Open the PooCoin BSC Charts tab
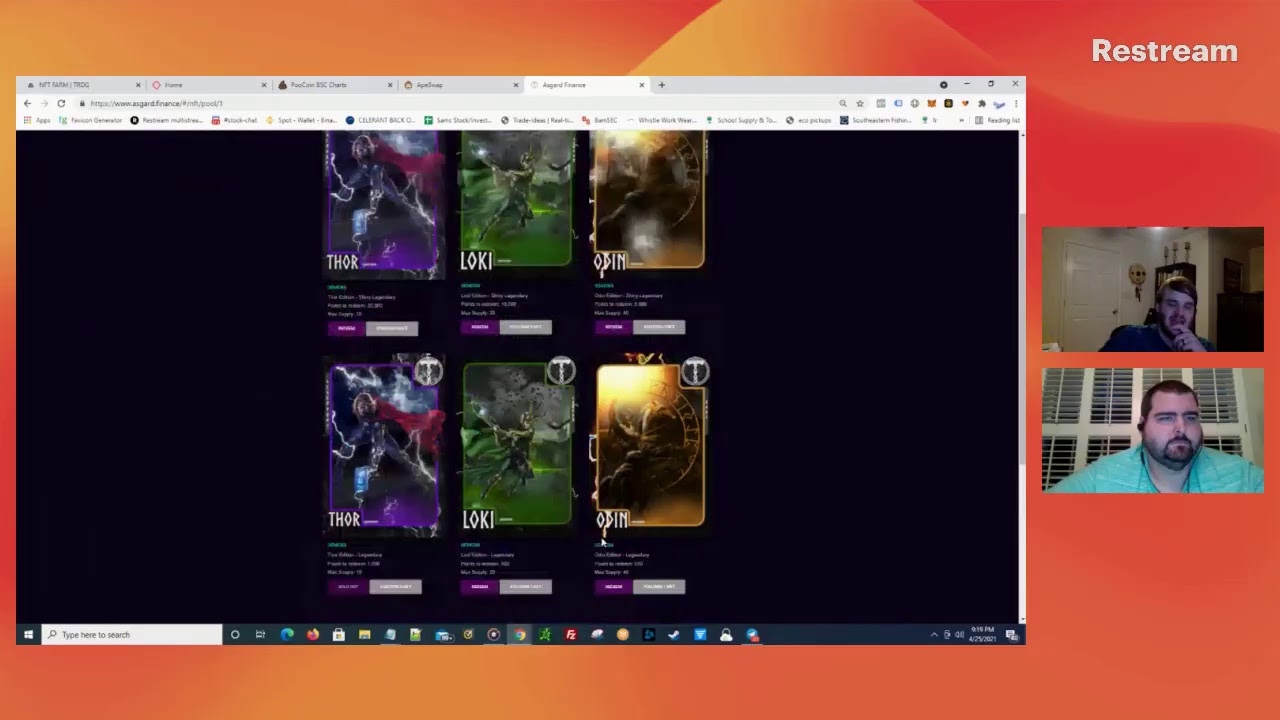This screenshot has height=720, width=1280. [335, 85]
